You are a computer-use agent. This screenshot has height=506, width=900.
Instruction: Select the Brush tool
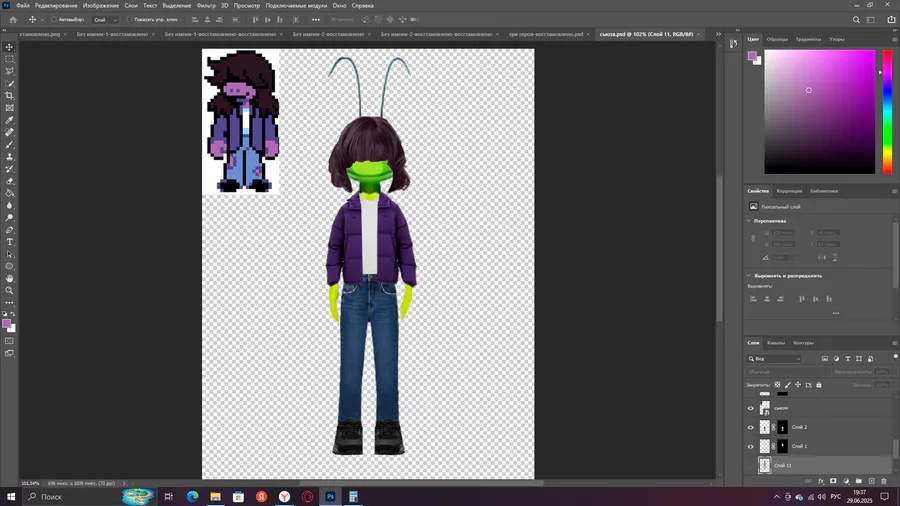[9, 145]
